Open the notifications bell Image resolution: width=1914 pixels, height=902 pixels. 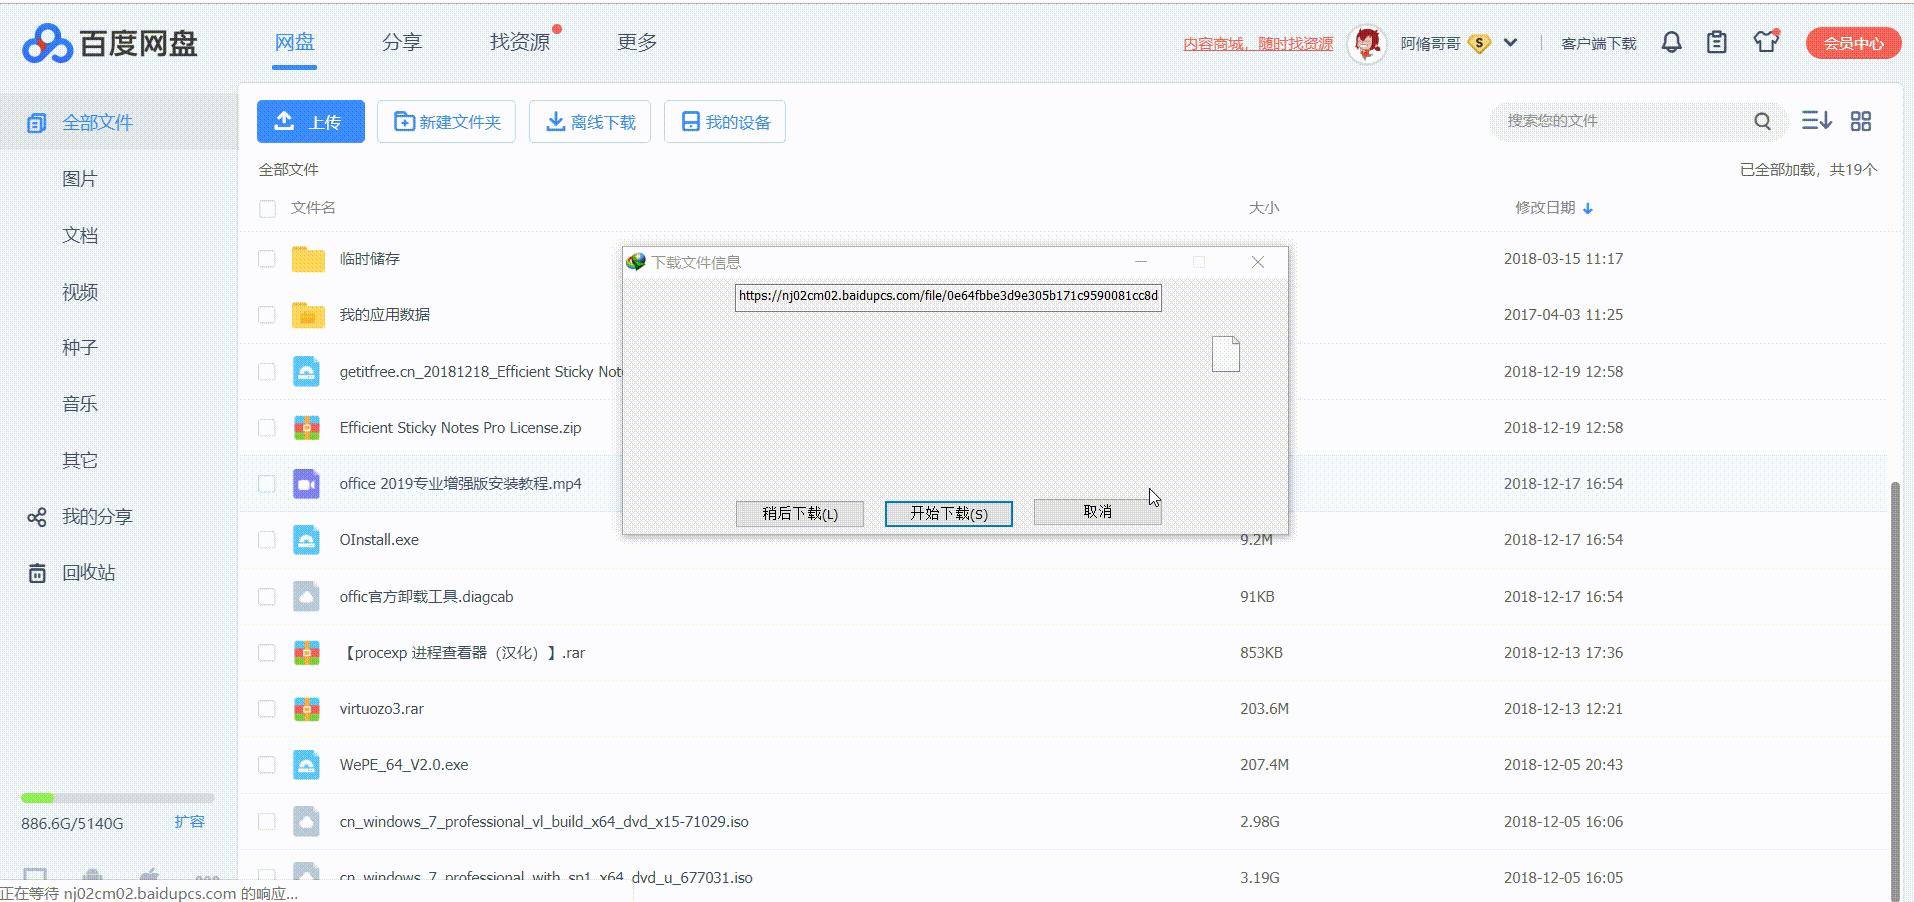[x=1671, y=42]
